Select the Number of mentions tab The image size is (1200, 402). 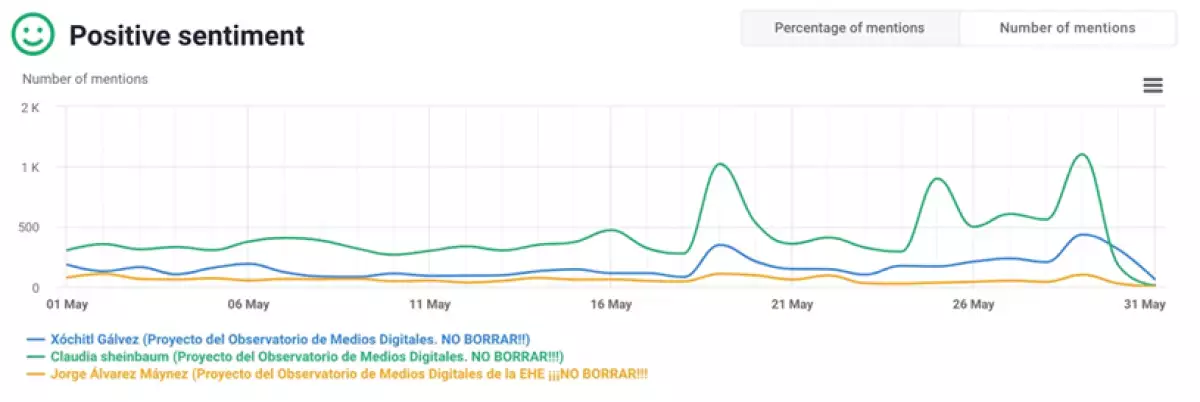coord(1067,28)
